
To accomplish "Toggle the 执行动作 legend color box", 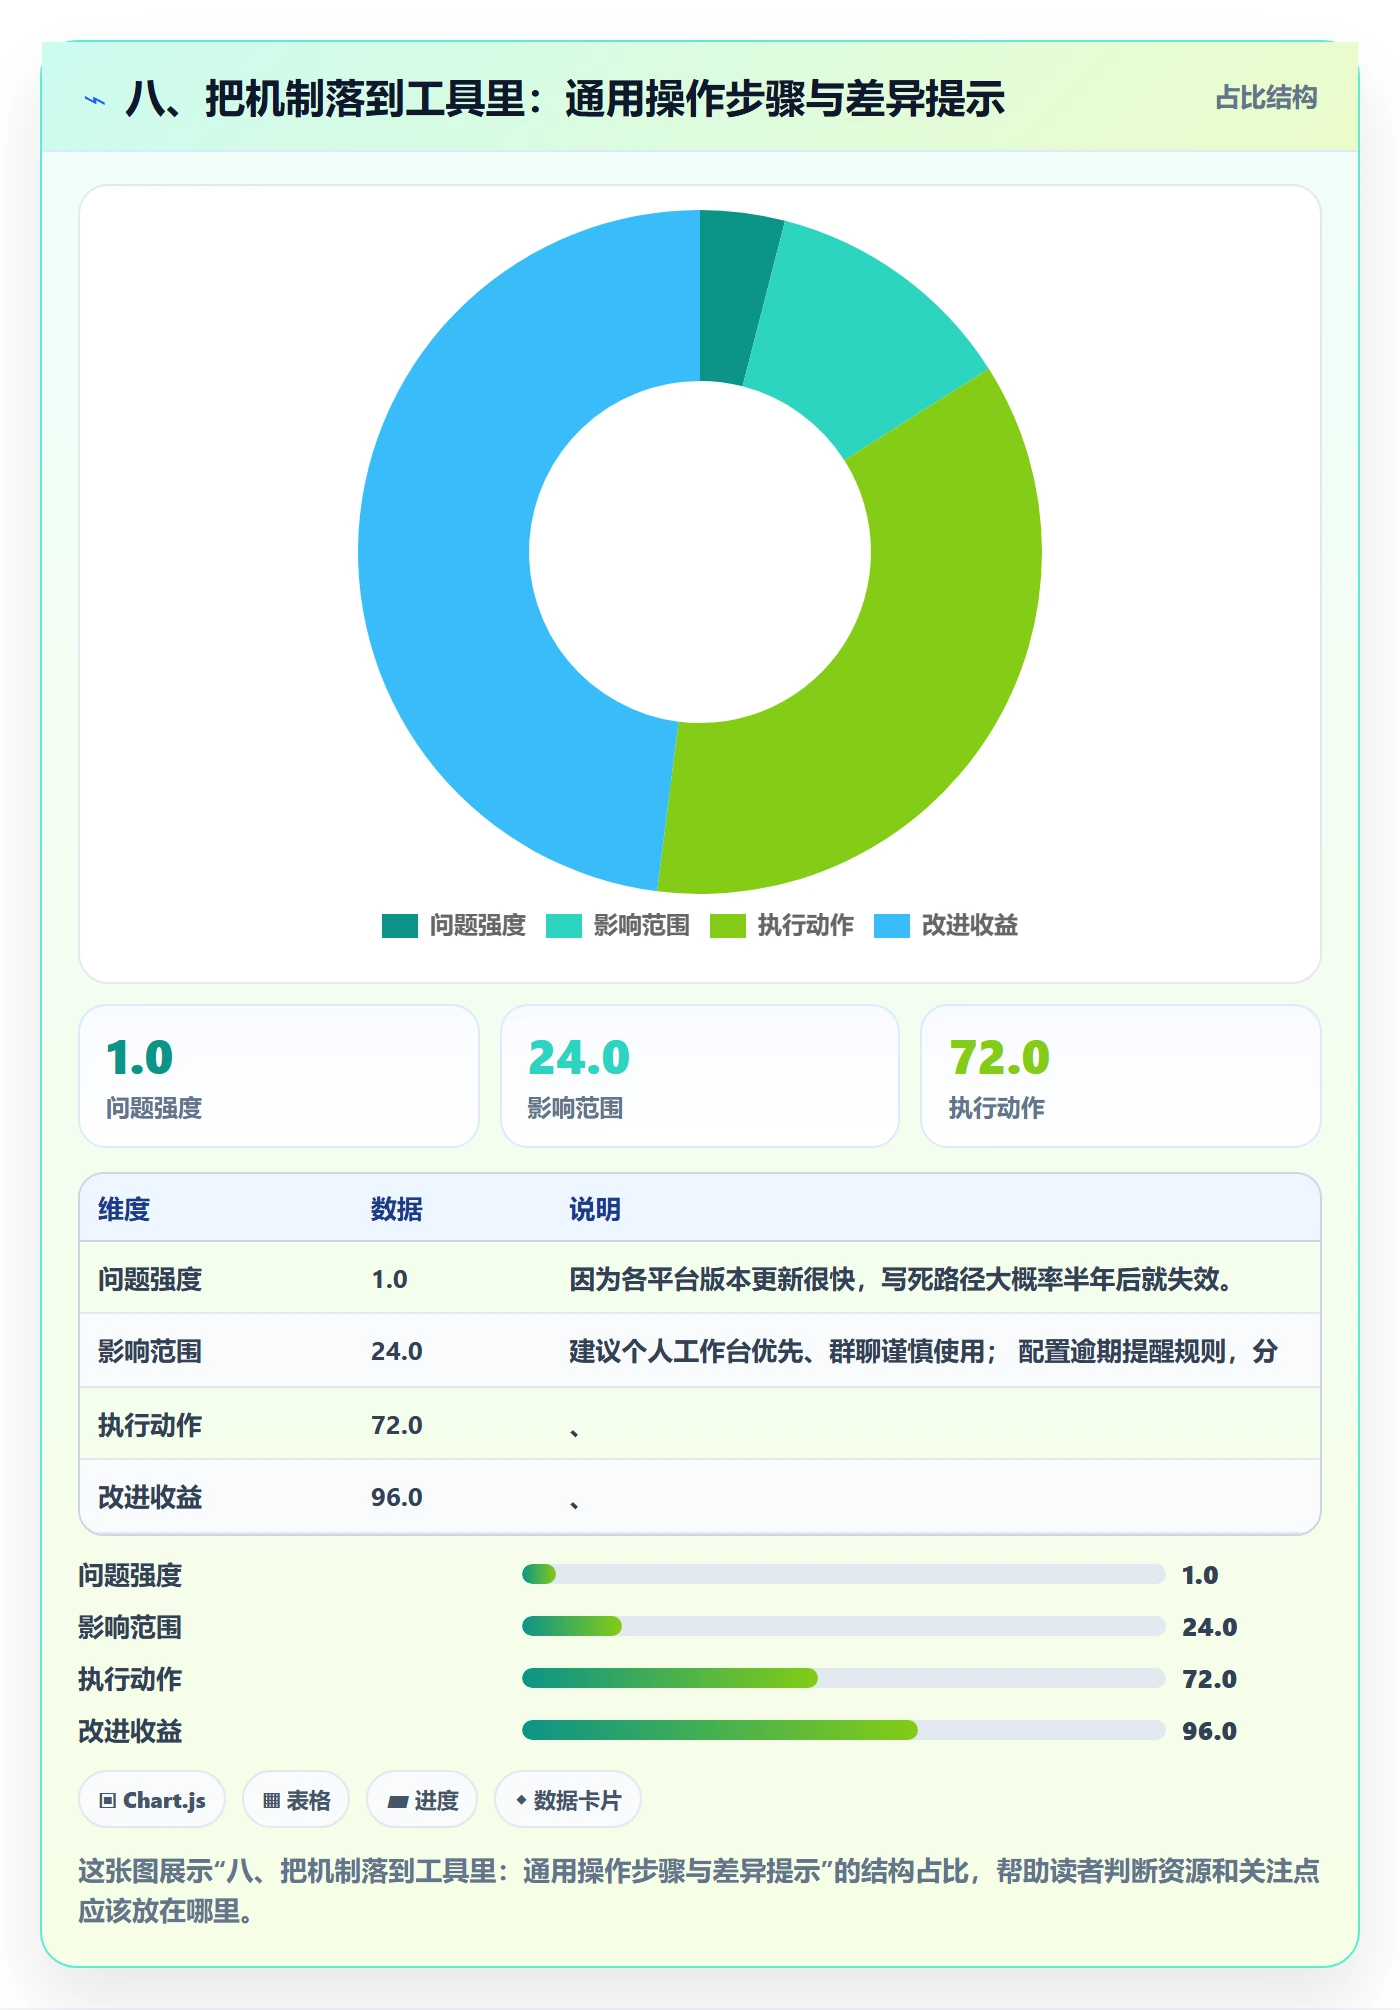I will click(728, 926).
